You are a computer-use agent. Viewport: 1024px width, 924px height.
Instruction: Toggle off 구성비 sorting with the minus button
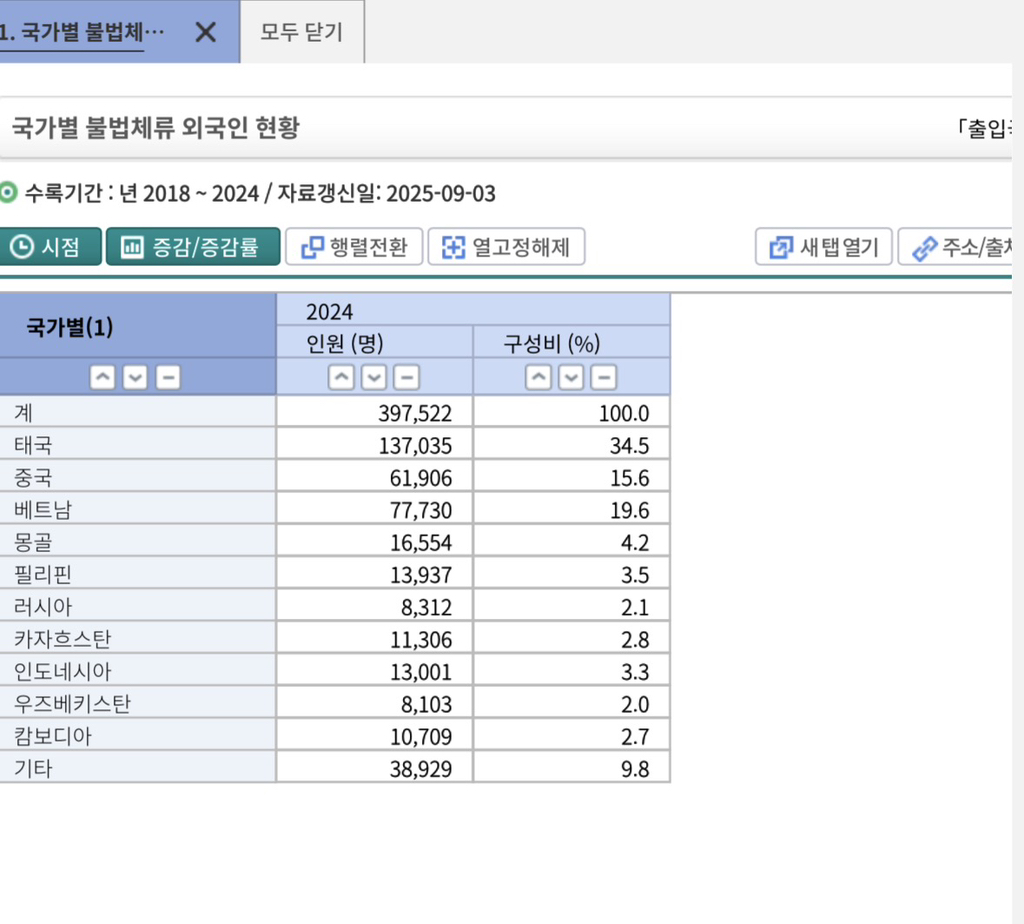(x=603, y=377)
